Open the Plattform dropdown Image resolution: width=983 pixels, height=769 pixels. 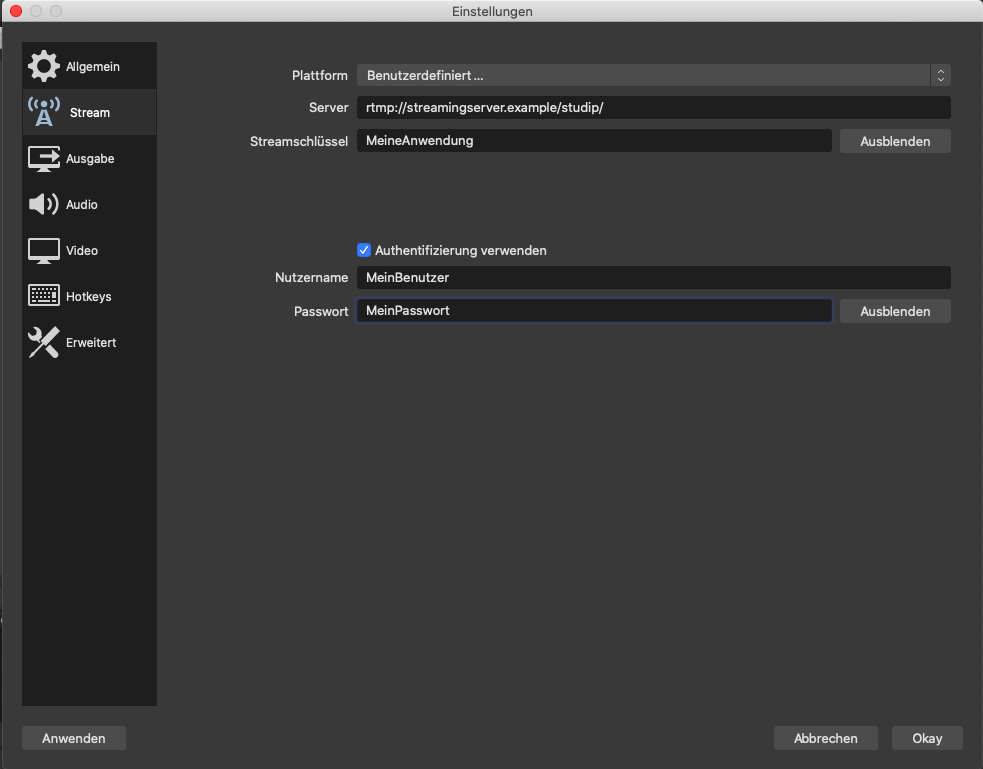(642, 75)
